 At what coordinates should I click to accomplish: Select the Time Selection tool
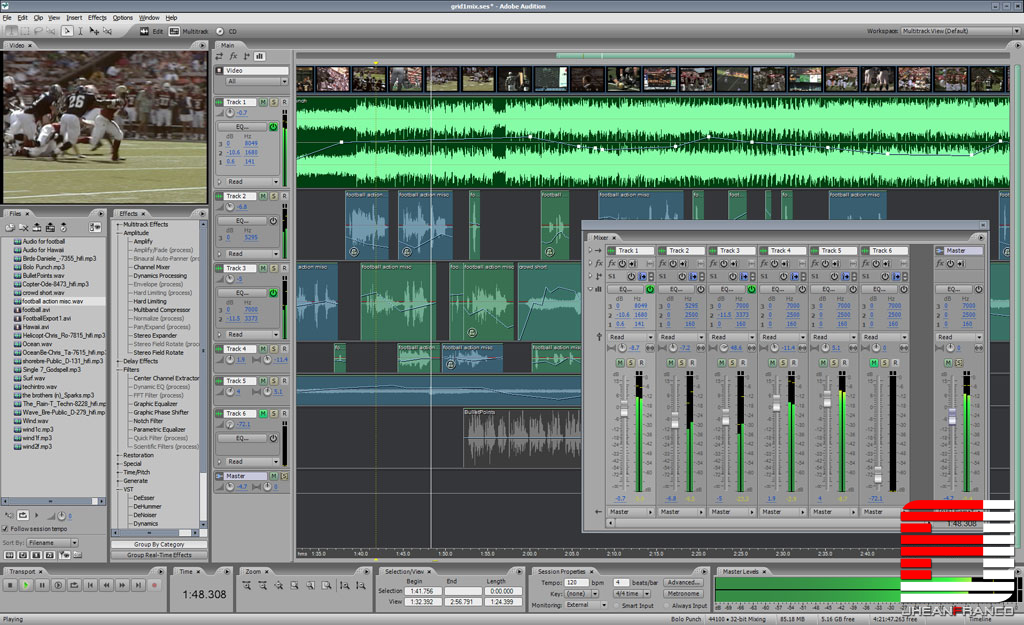[x=80, y=32]
